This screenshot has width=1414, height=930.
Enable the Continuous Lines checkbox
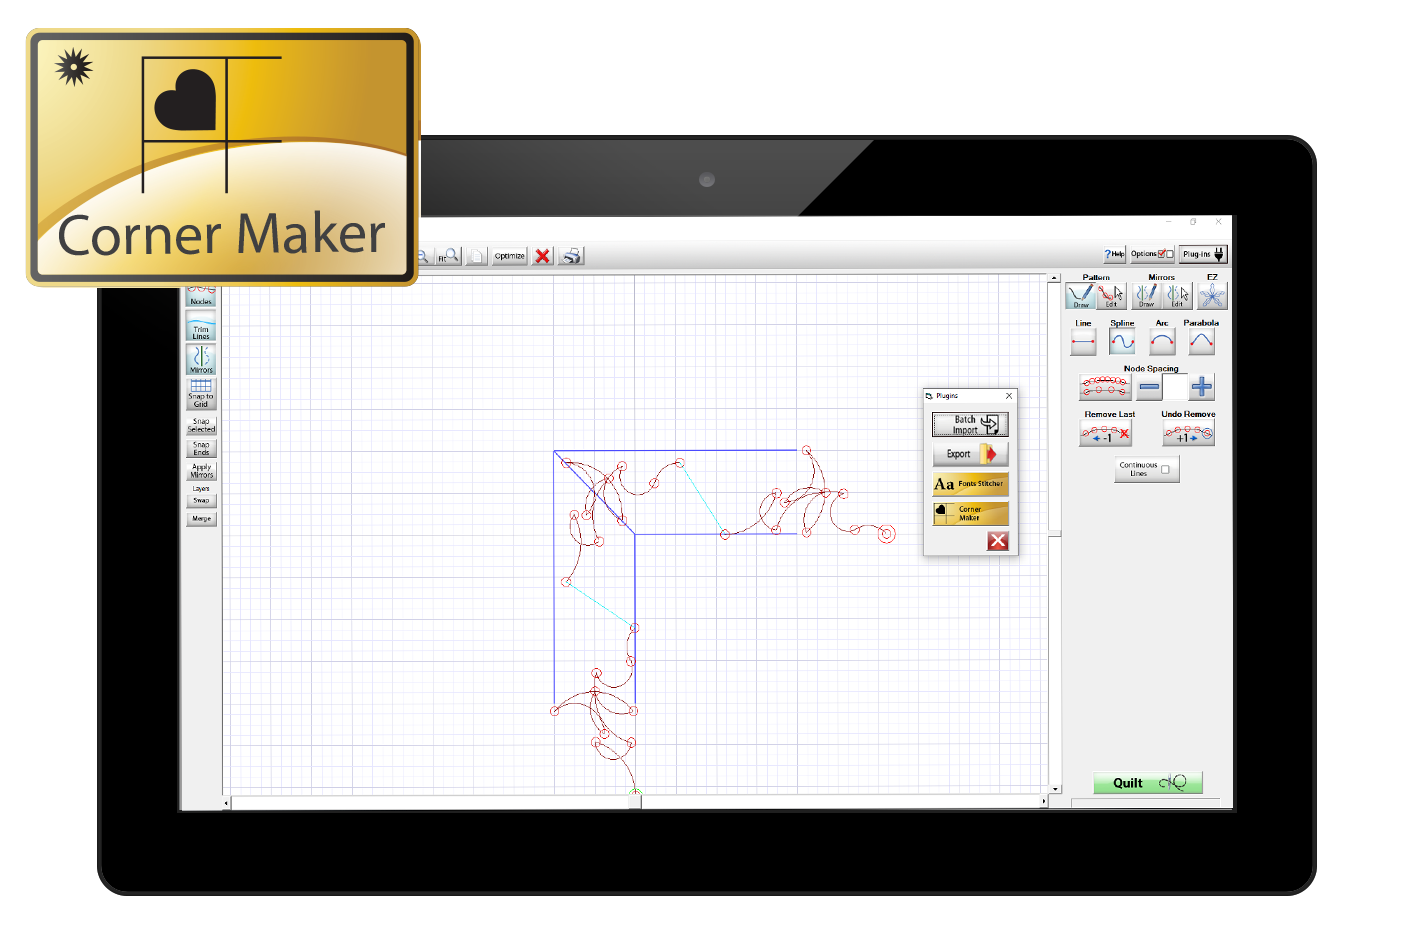click(x=1165, y=469)
